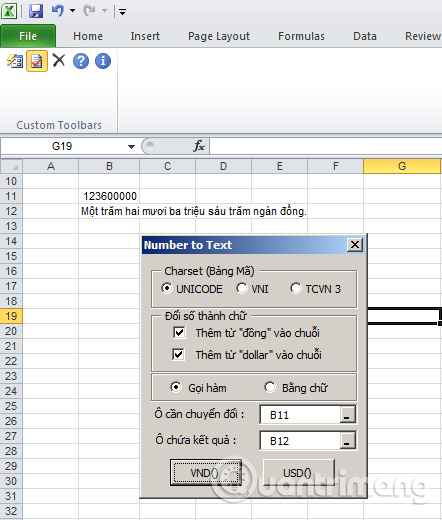Open the Undo history dropdown arrow
Screen dimensions: 442x520
point(73,11)
